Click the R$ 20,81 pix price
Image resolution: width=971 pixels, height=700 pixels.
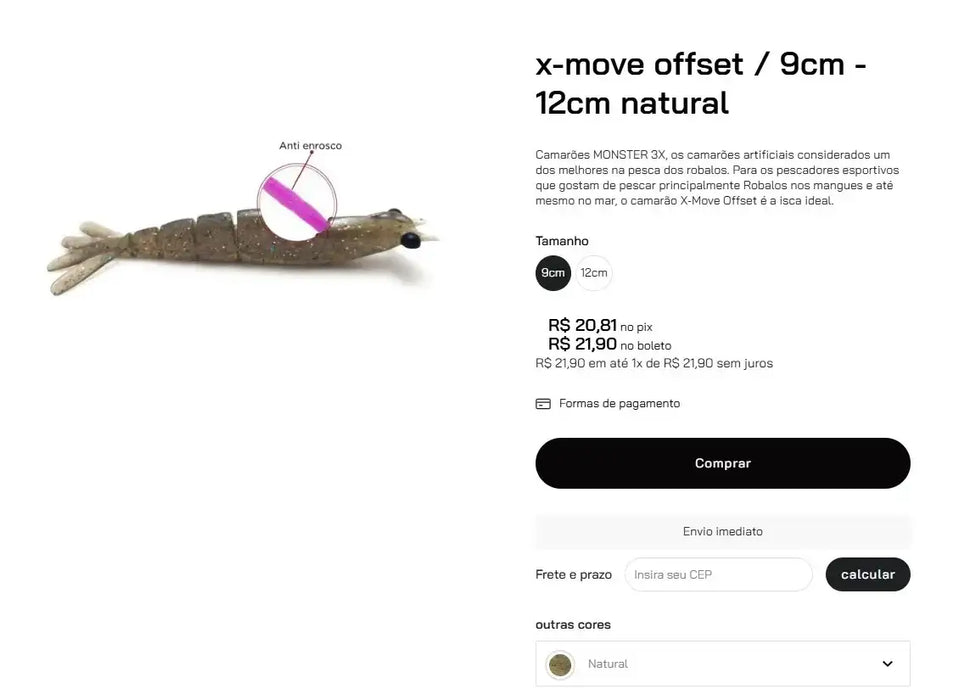coord(582,325)
